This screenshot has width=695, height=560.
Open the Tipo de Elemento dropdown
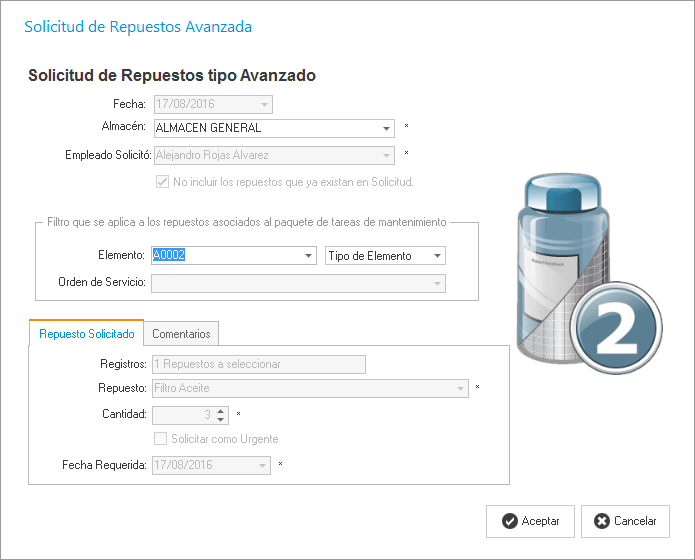pyautogui.click(x=437, y=256)
